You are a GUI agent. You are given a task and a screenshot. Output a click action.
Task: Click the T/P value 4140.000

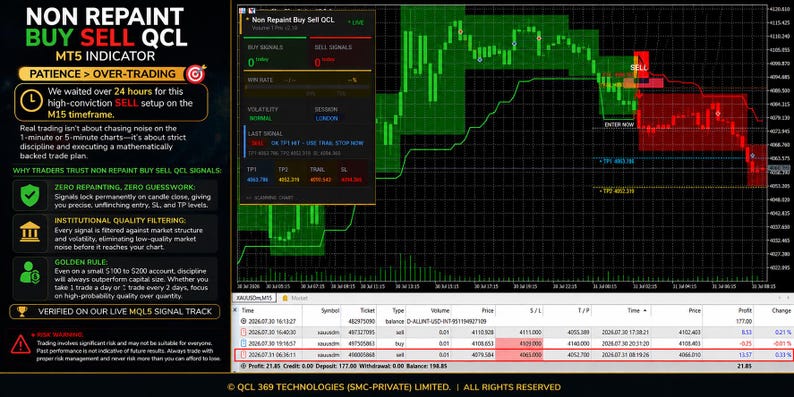coord(579,343)
